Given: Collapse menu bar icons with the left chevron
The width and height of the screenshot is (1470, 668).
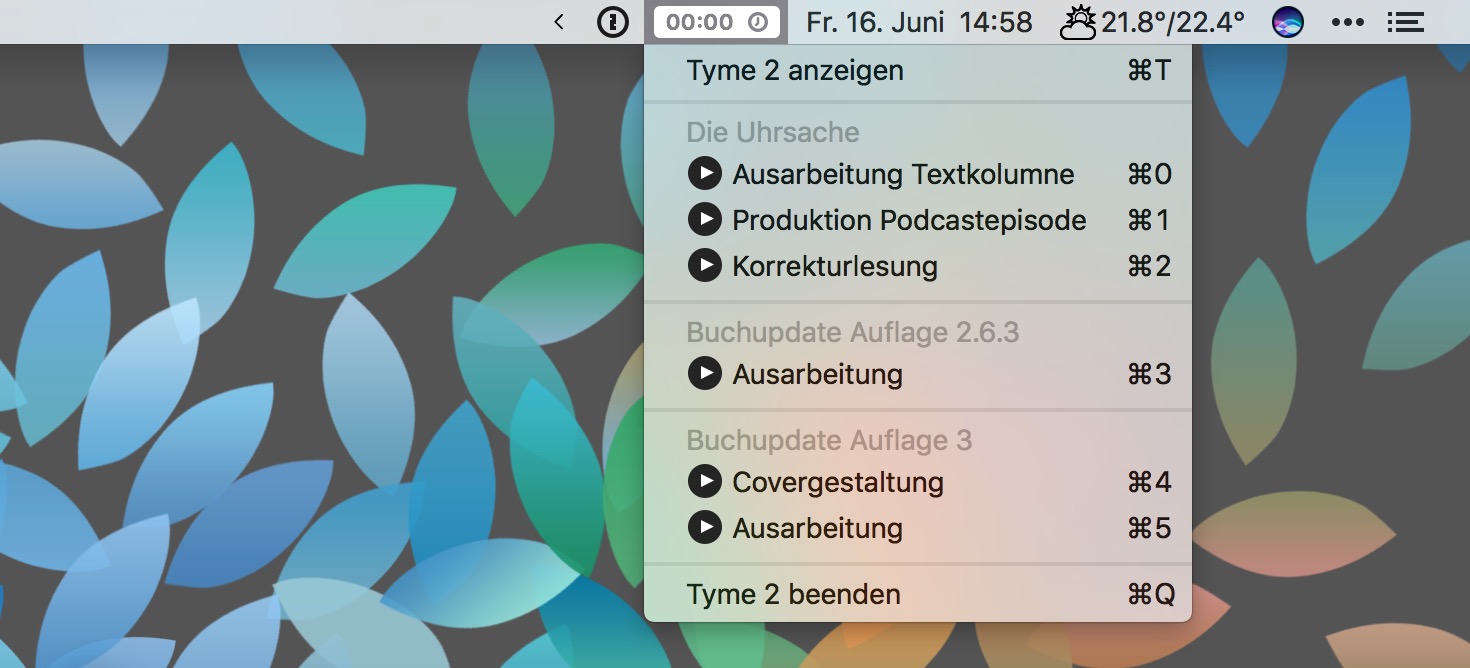Looking at the screenshot, I should pos(559,22).
